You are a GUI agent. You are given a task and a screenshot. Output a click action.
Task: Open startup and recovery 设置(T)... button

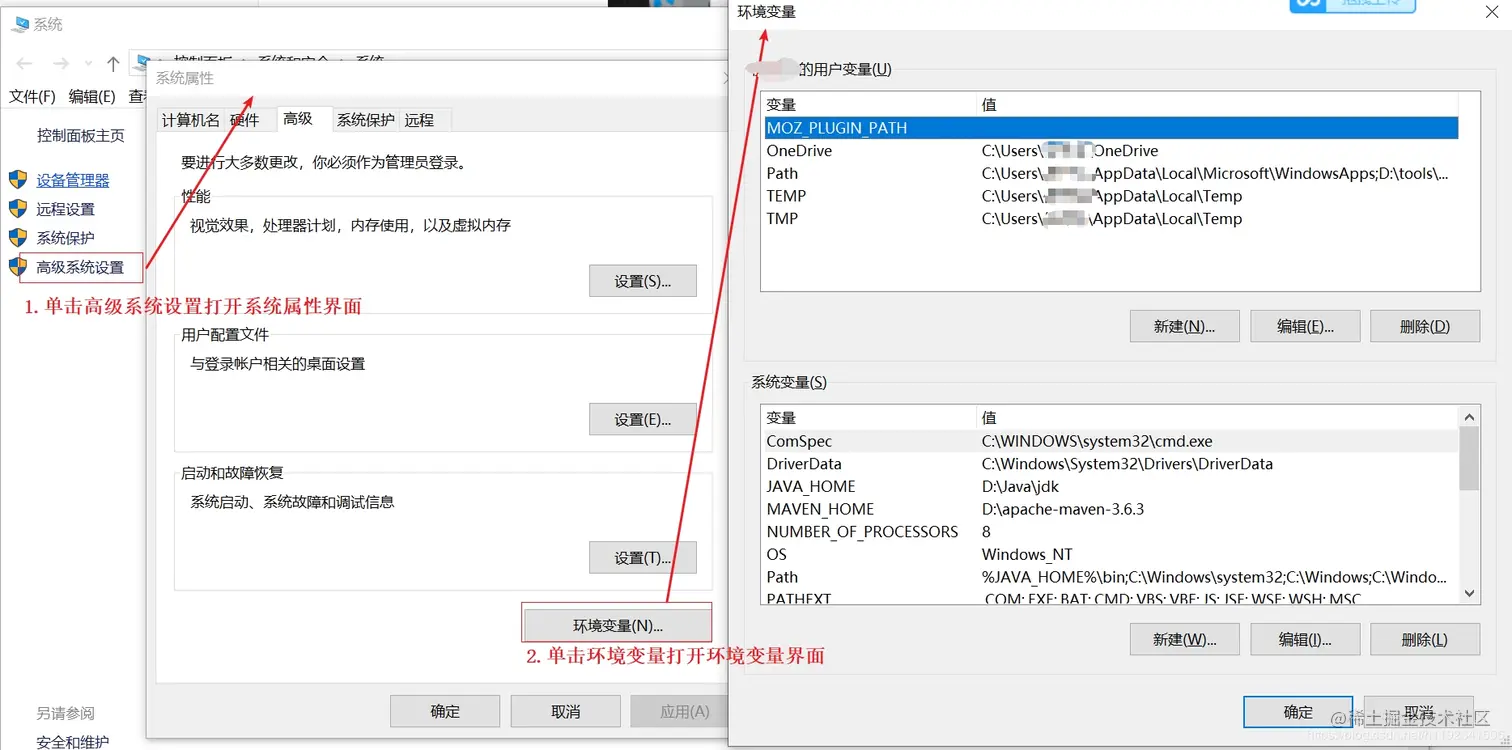point(642,558)
